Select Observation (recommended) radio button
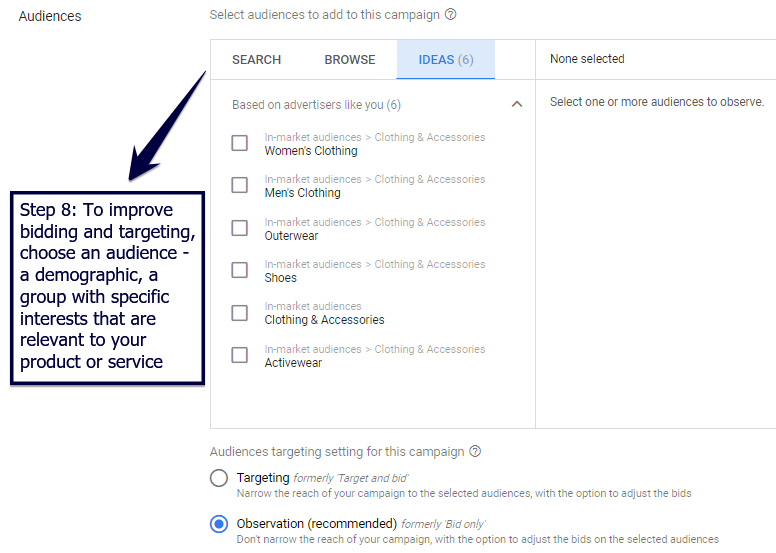 [219, 523]
